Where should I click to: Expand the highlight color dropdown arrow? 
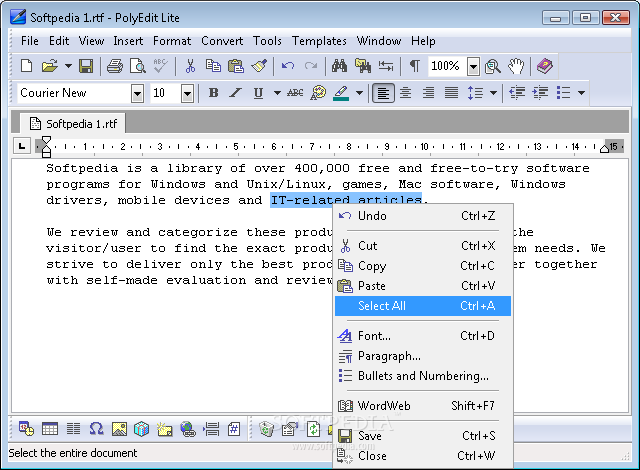point(359,93)
